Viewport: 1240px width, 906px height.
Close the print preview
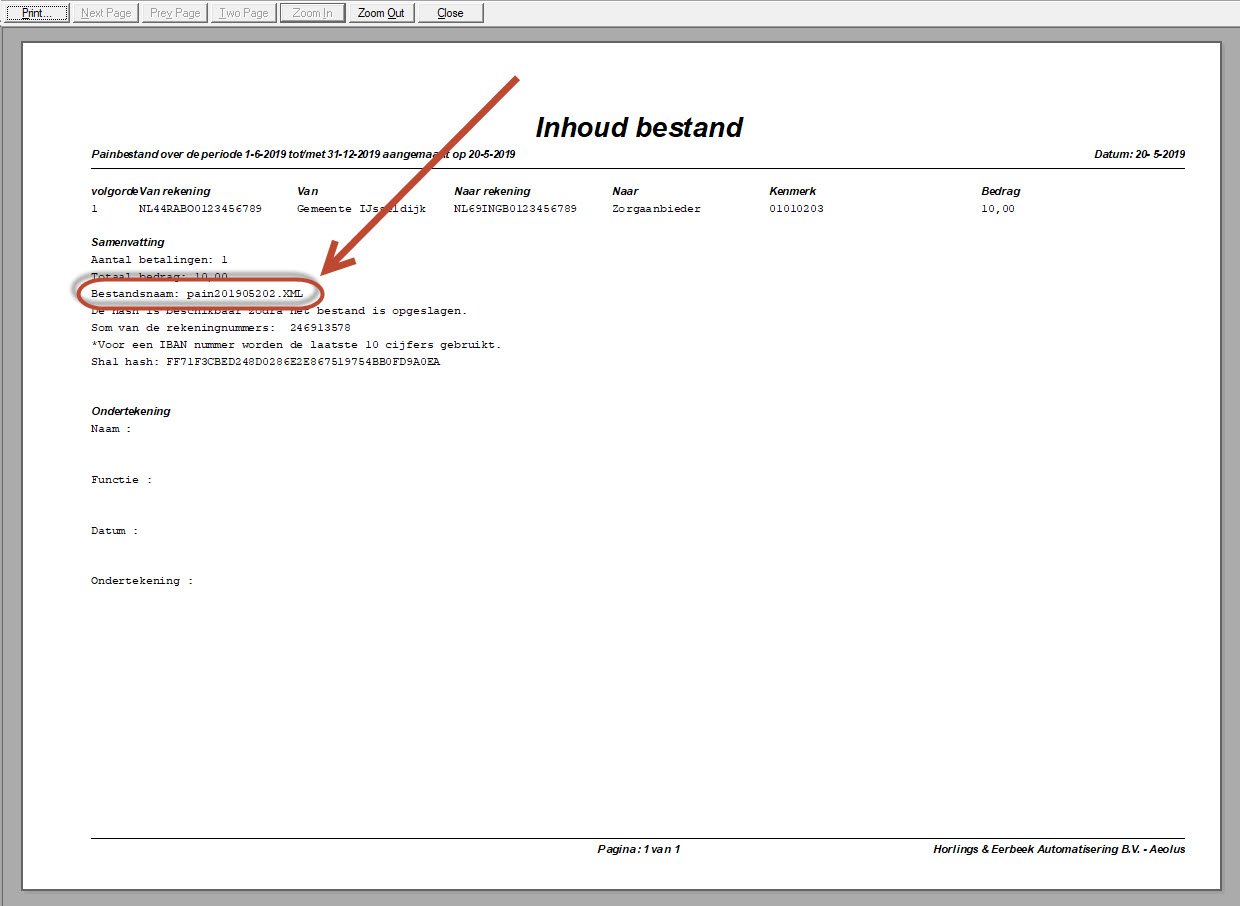[450, 13]
